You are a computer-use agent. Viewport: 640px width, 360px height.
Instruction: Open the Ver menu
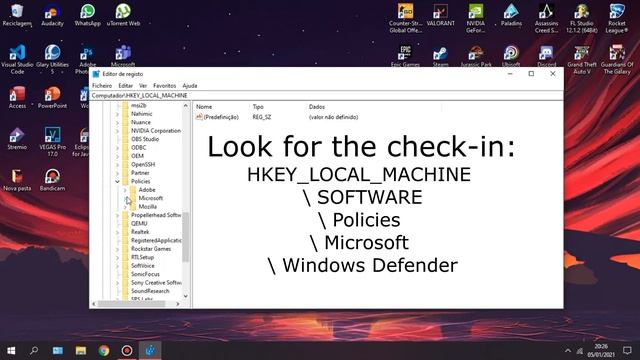click(143, 86)
